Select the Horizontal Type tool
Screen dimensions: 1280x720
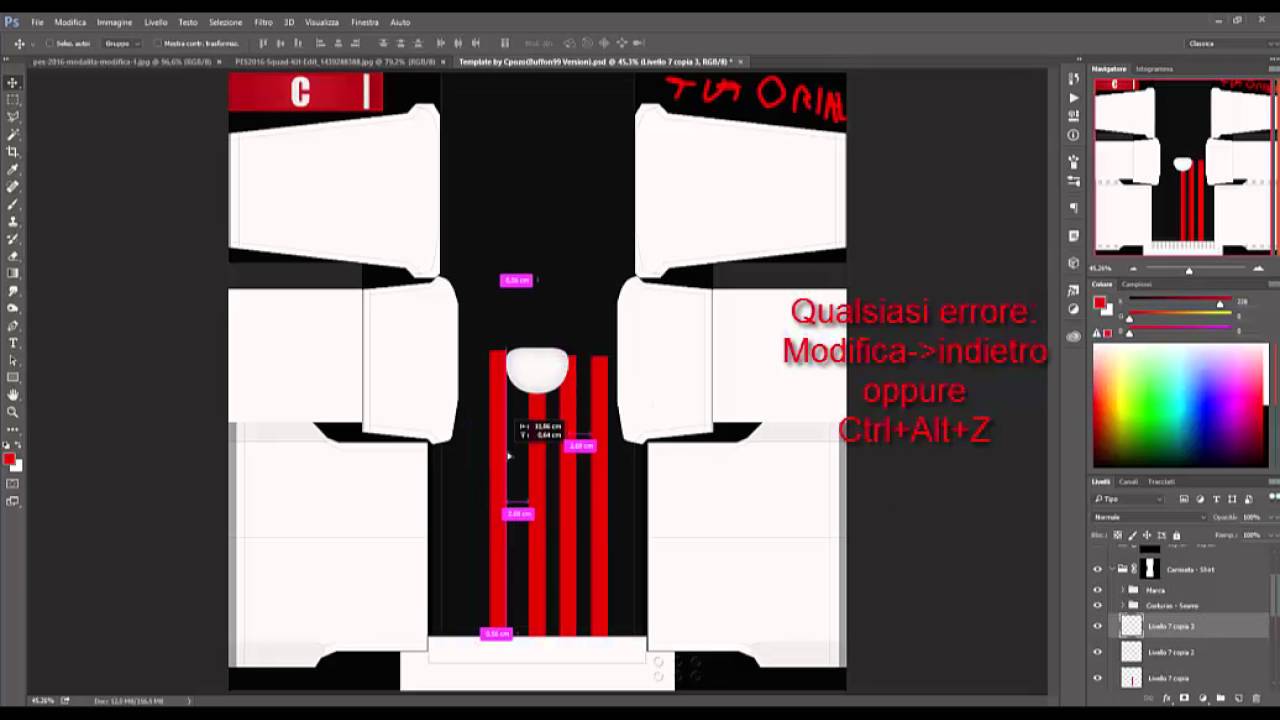coord(13,343)
